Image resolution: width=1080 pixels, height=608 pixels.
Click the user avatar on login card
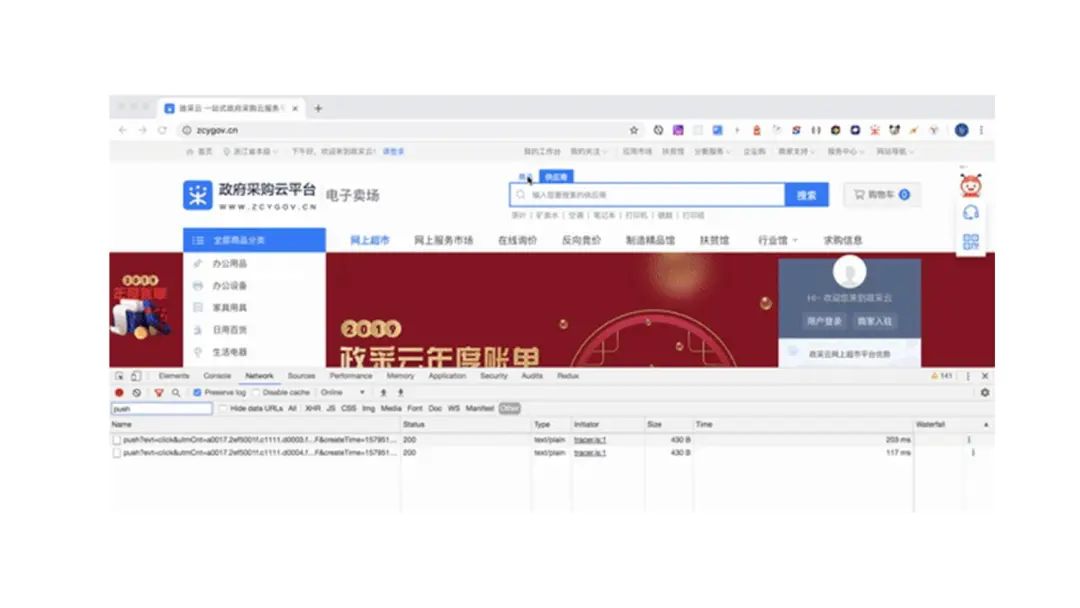(849, 271)
